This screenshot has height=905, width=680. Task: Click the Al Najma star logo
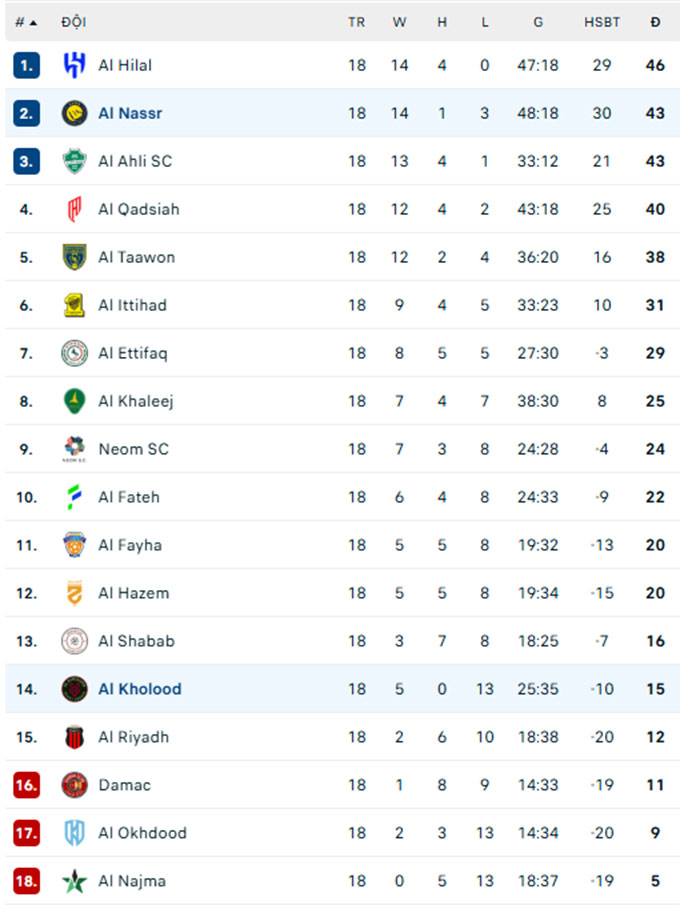tap(75, 881)
